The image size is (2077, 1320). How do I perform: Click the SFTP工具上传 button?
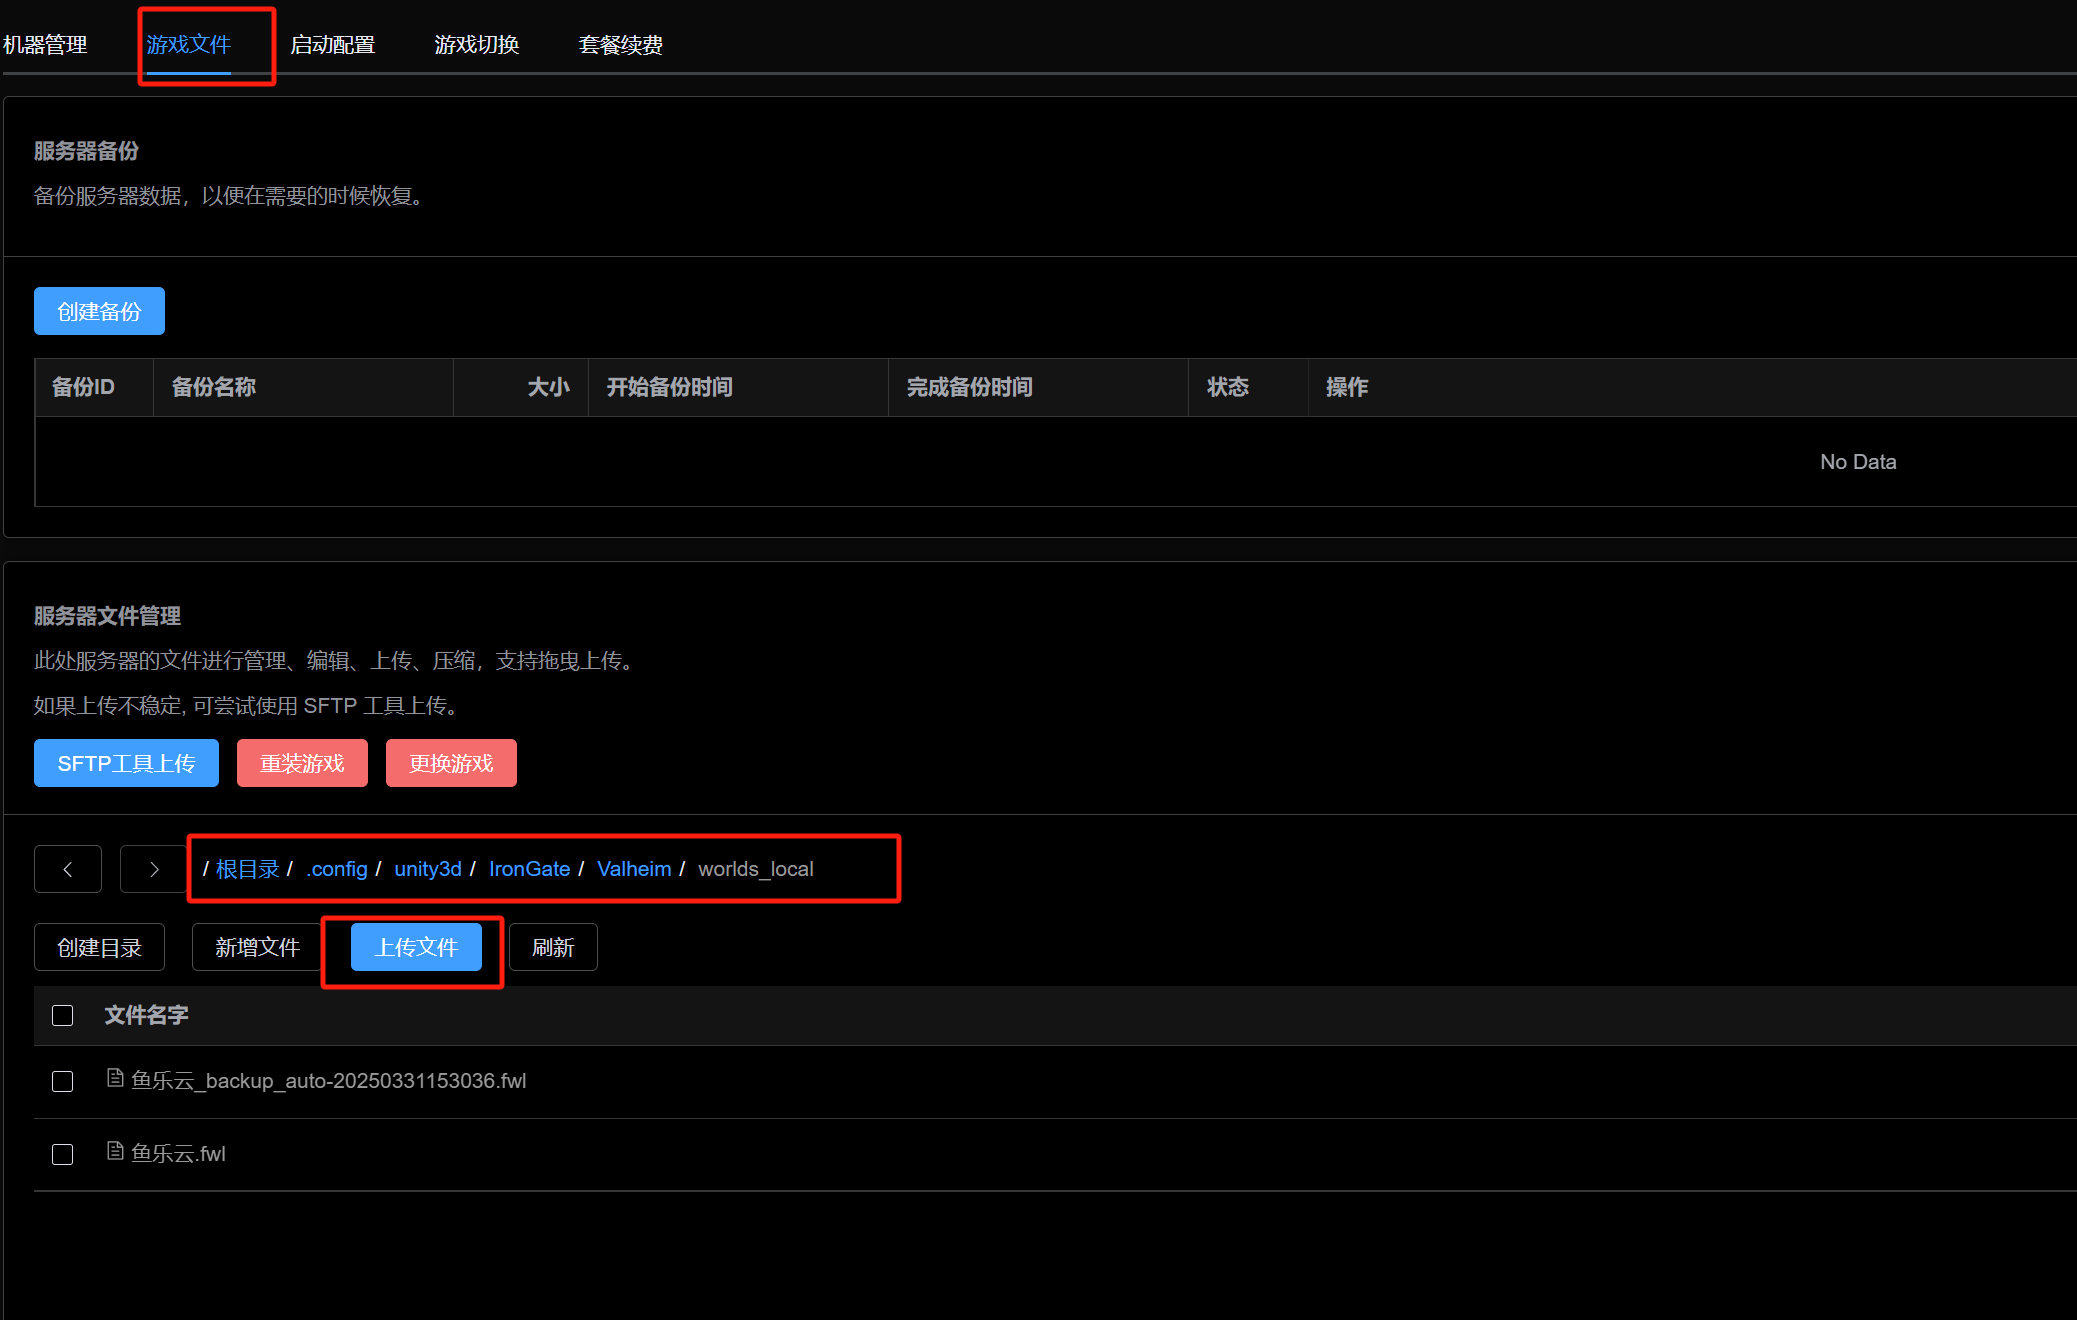126,764
